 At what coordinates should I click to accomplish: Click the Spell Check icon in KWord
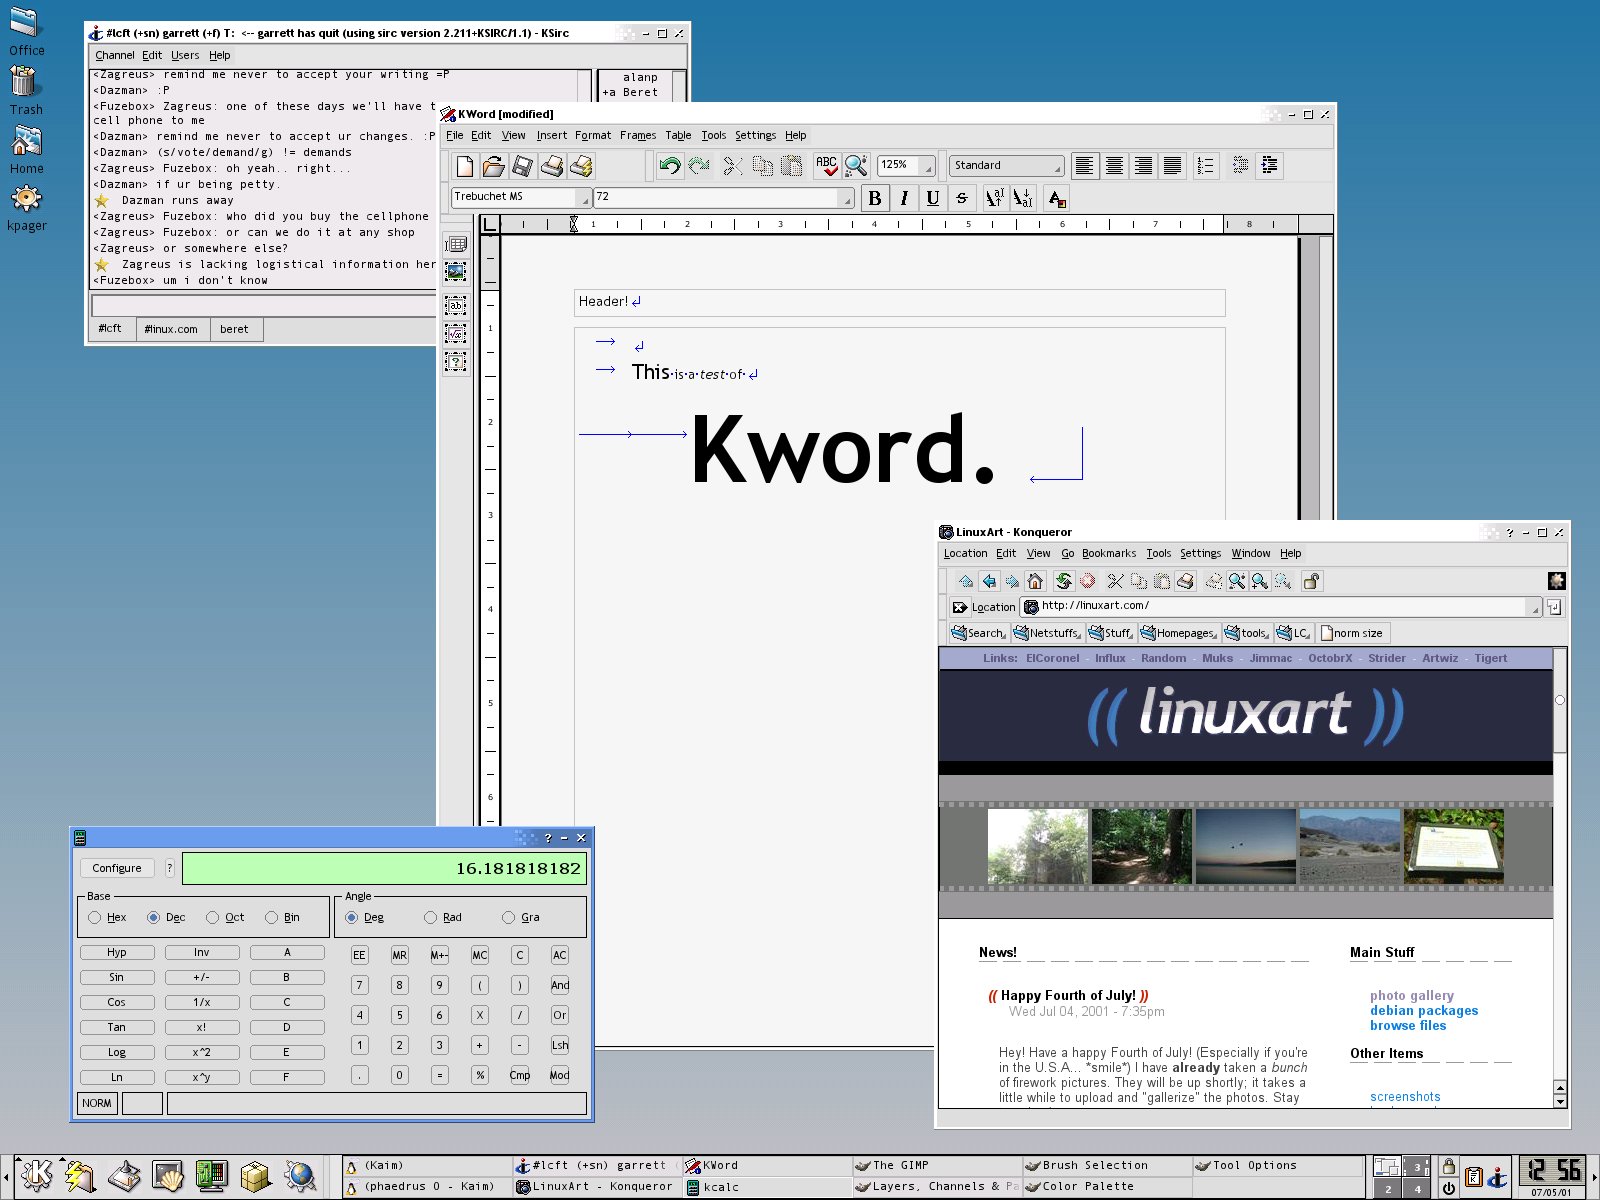tap(826, 166)
